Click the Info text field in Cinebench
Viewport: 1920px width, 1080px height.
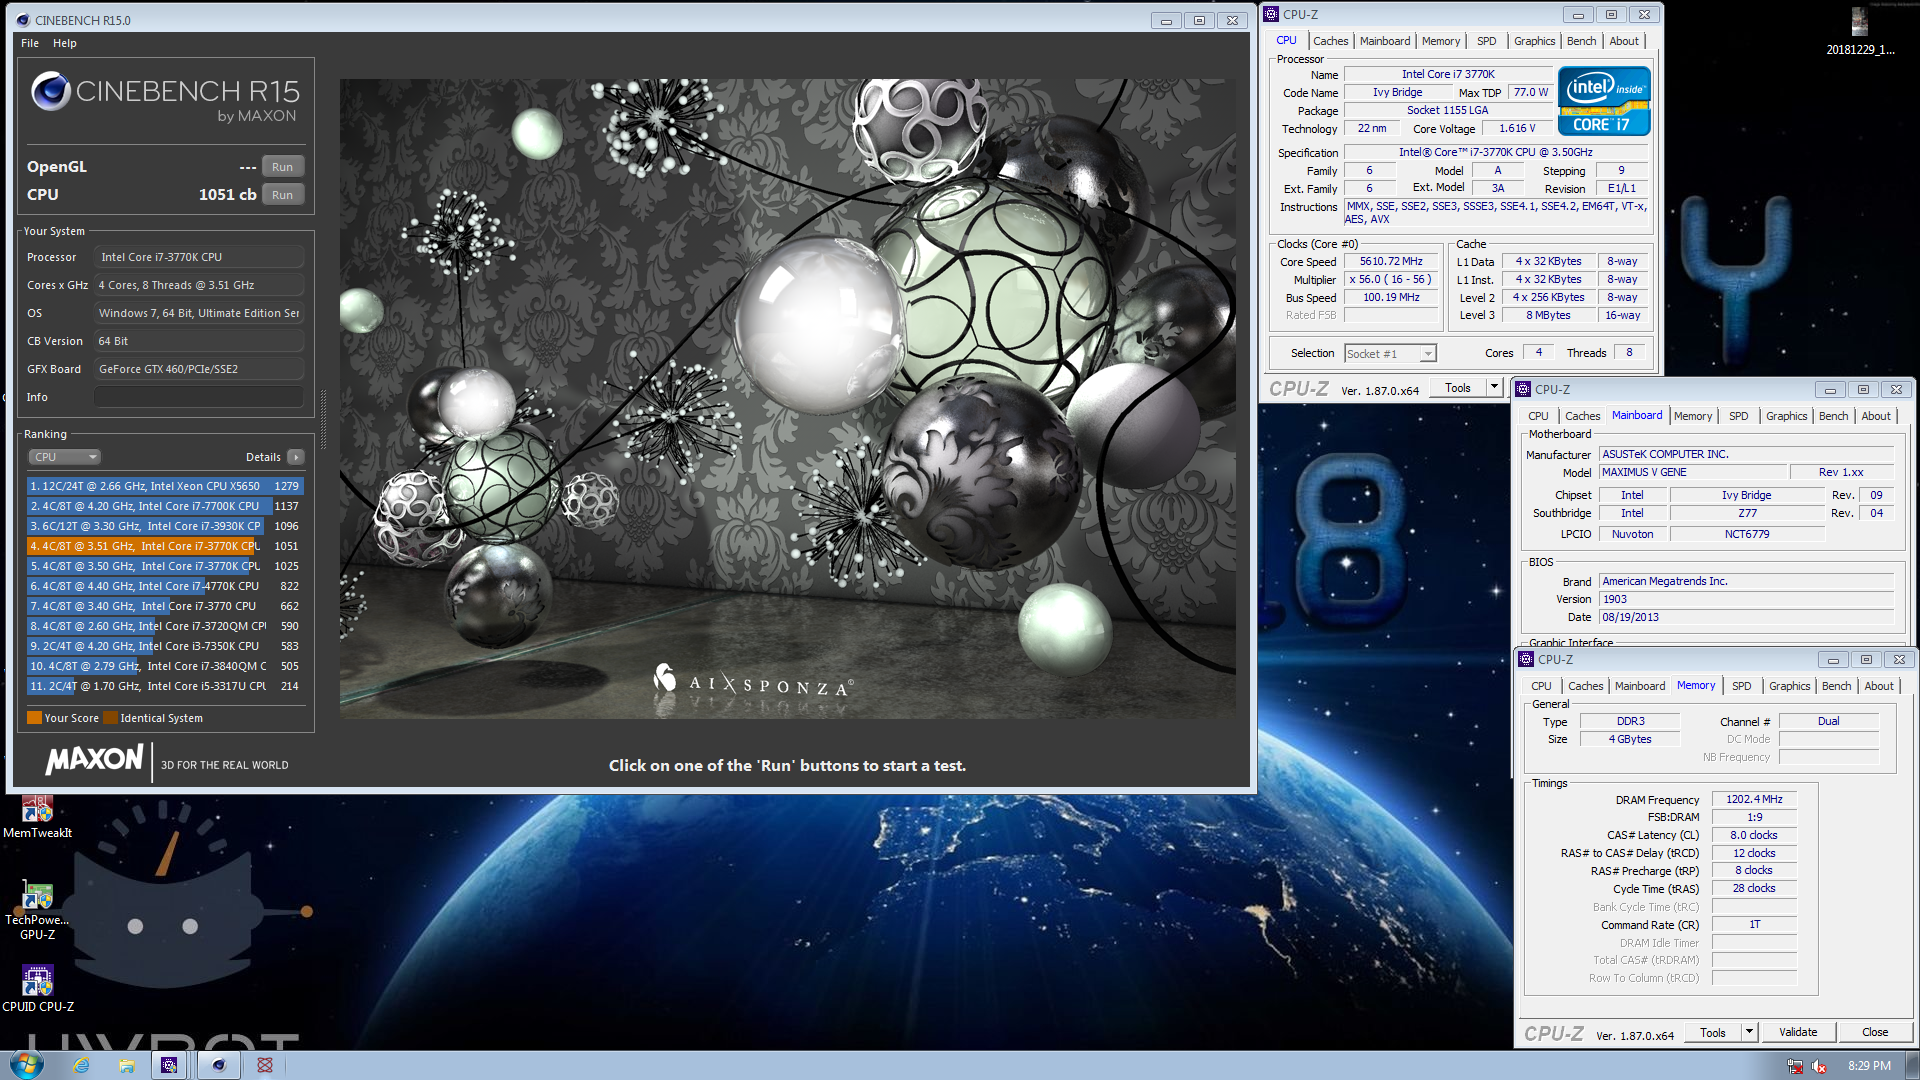pos(199,397)
